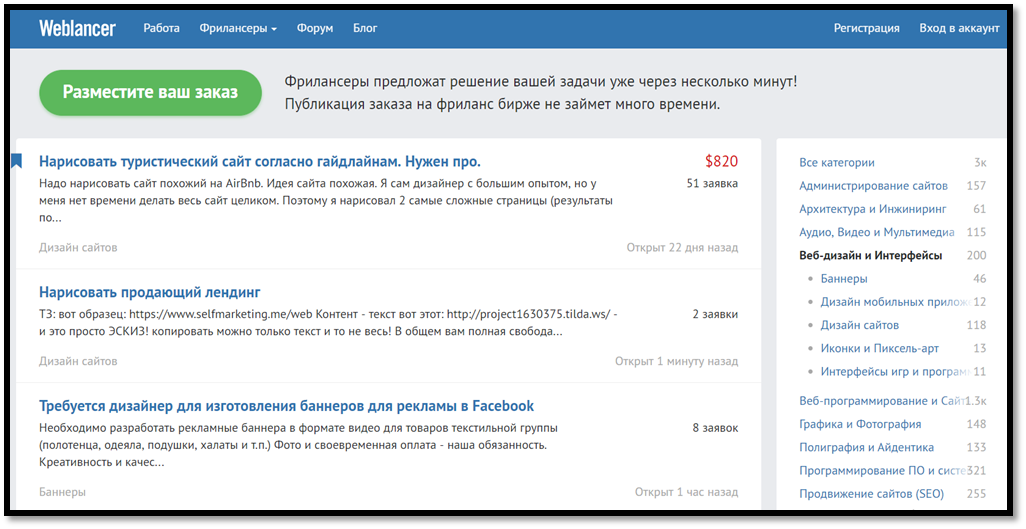Click the Регистрация link
1026x529 pixels.
click(x=866, y=28)
